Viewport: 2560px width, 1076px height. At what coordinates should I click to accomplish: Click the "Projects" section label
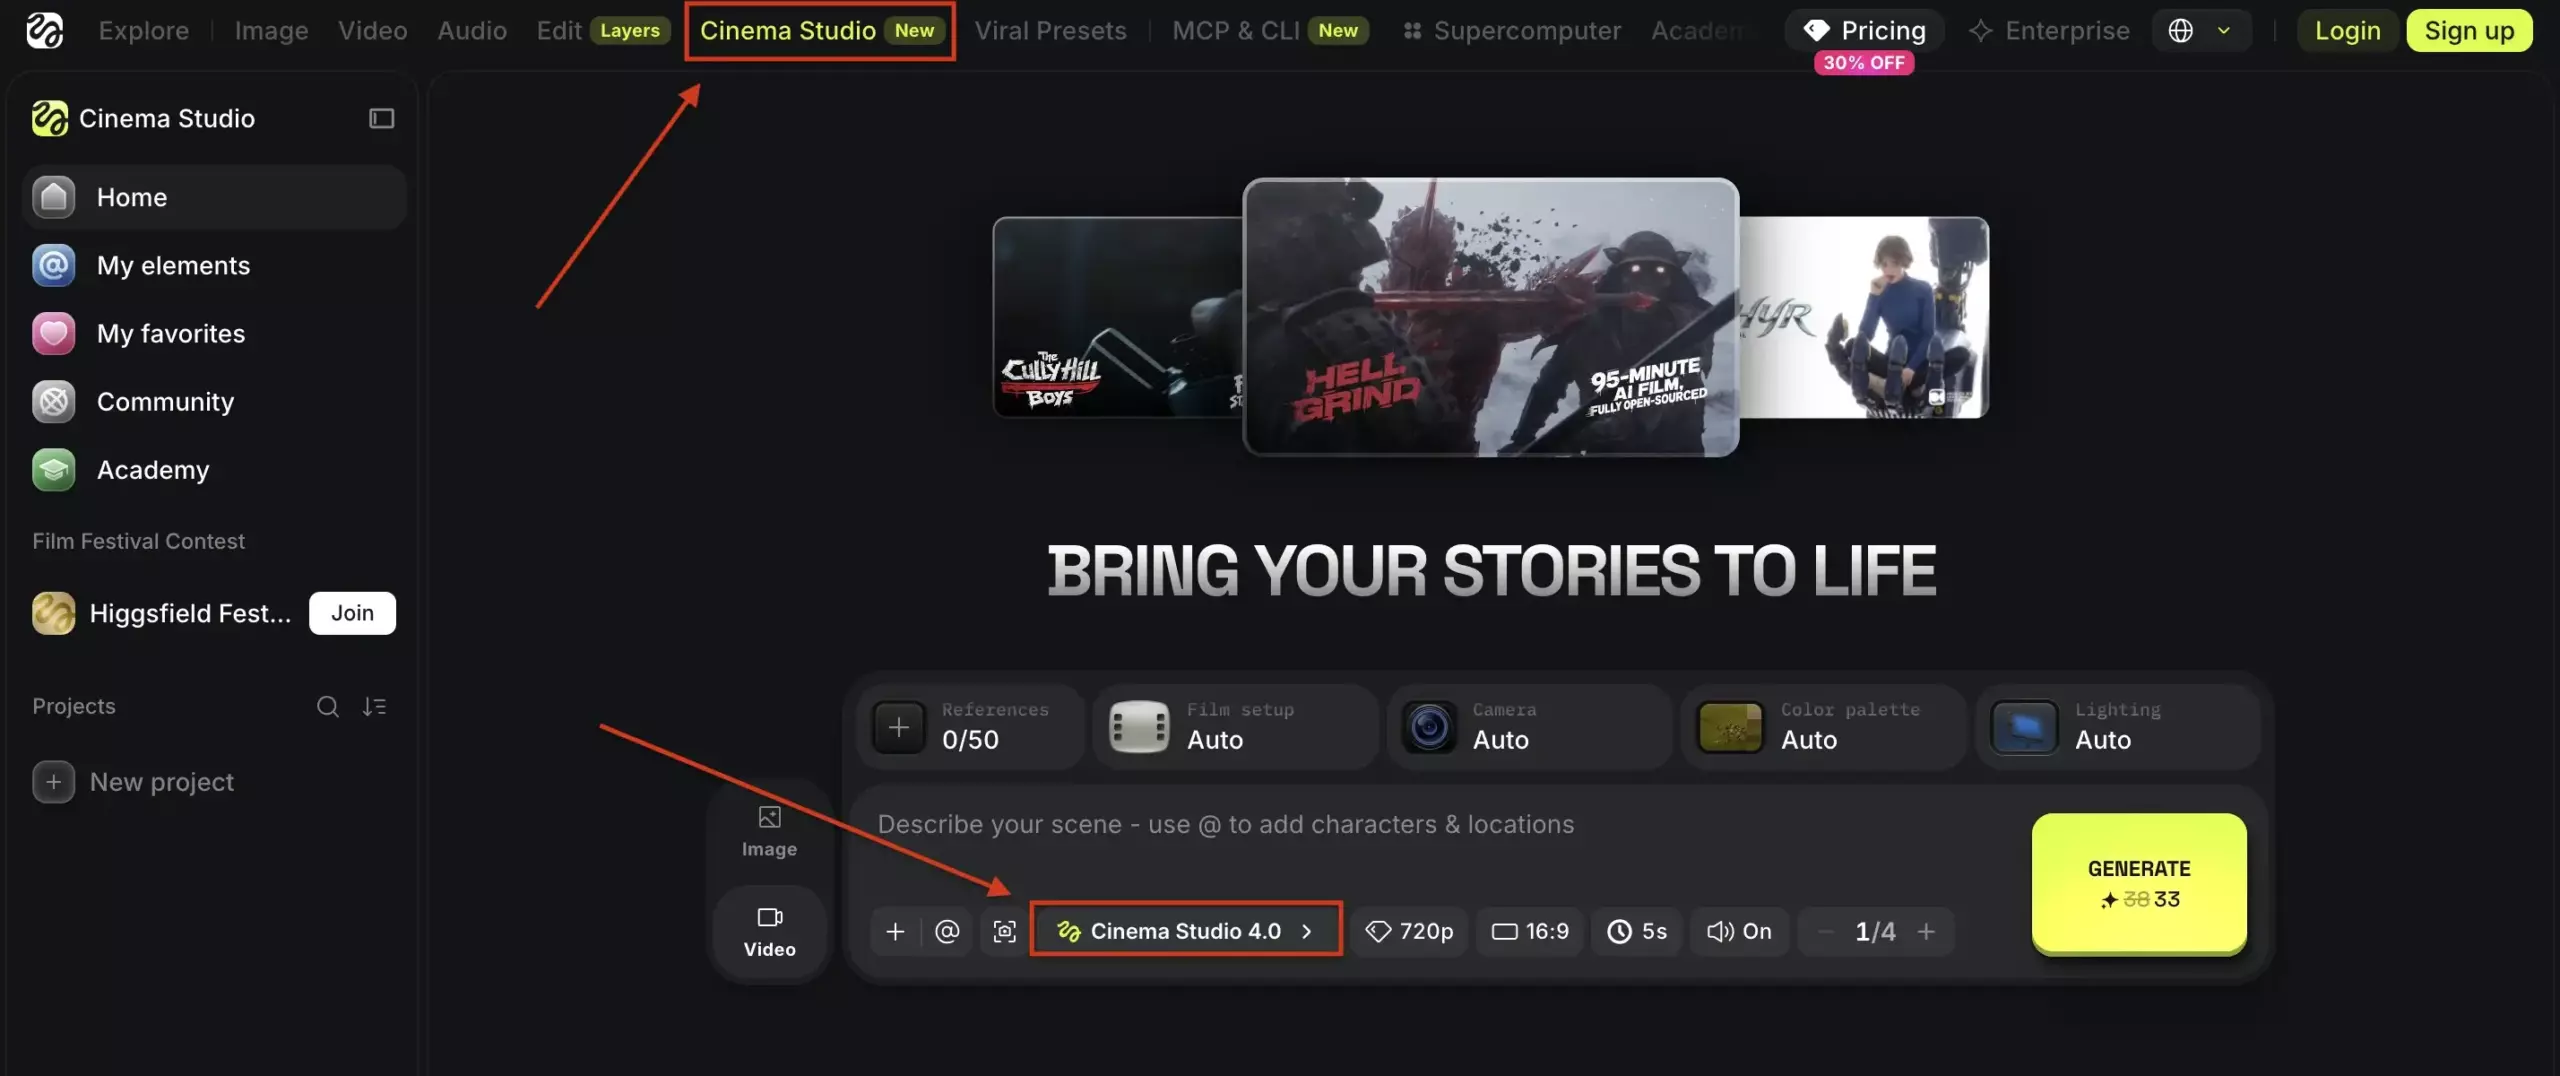tap(74, 706)
